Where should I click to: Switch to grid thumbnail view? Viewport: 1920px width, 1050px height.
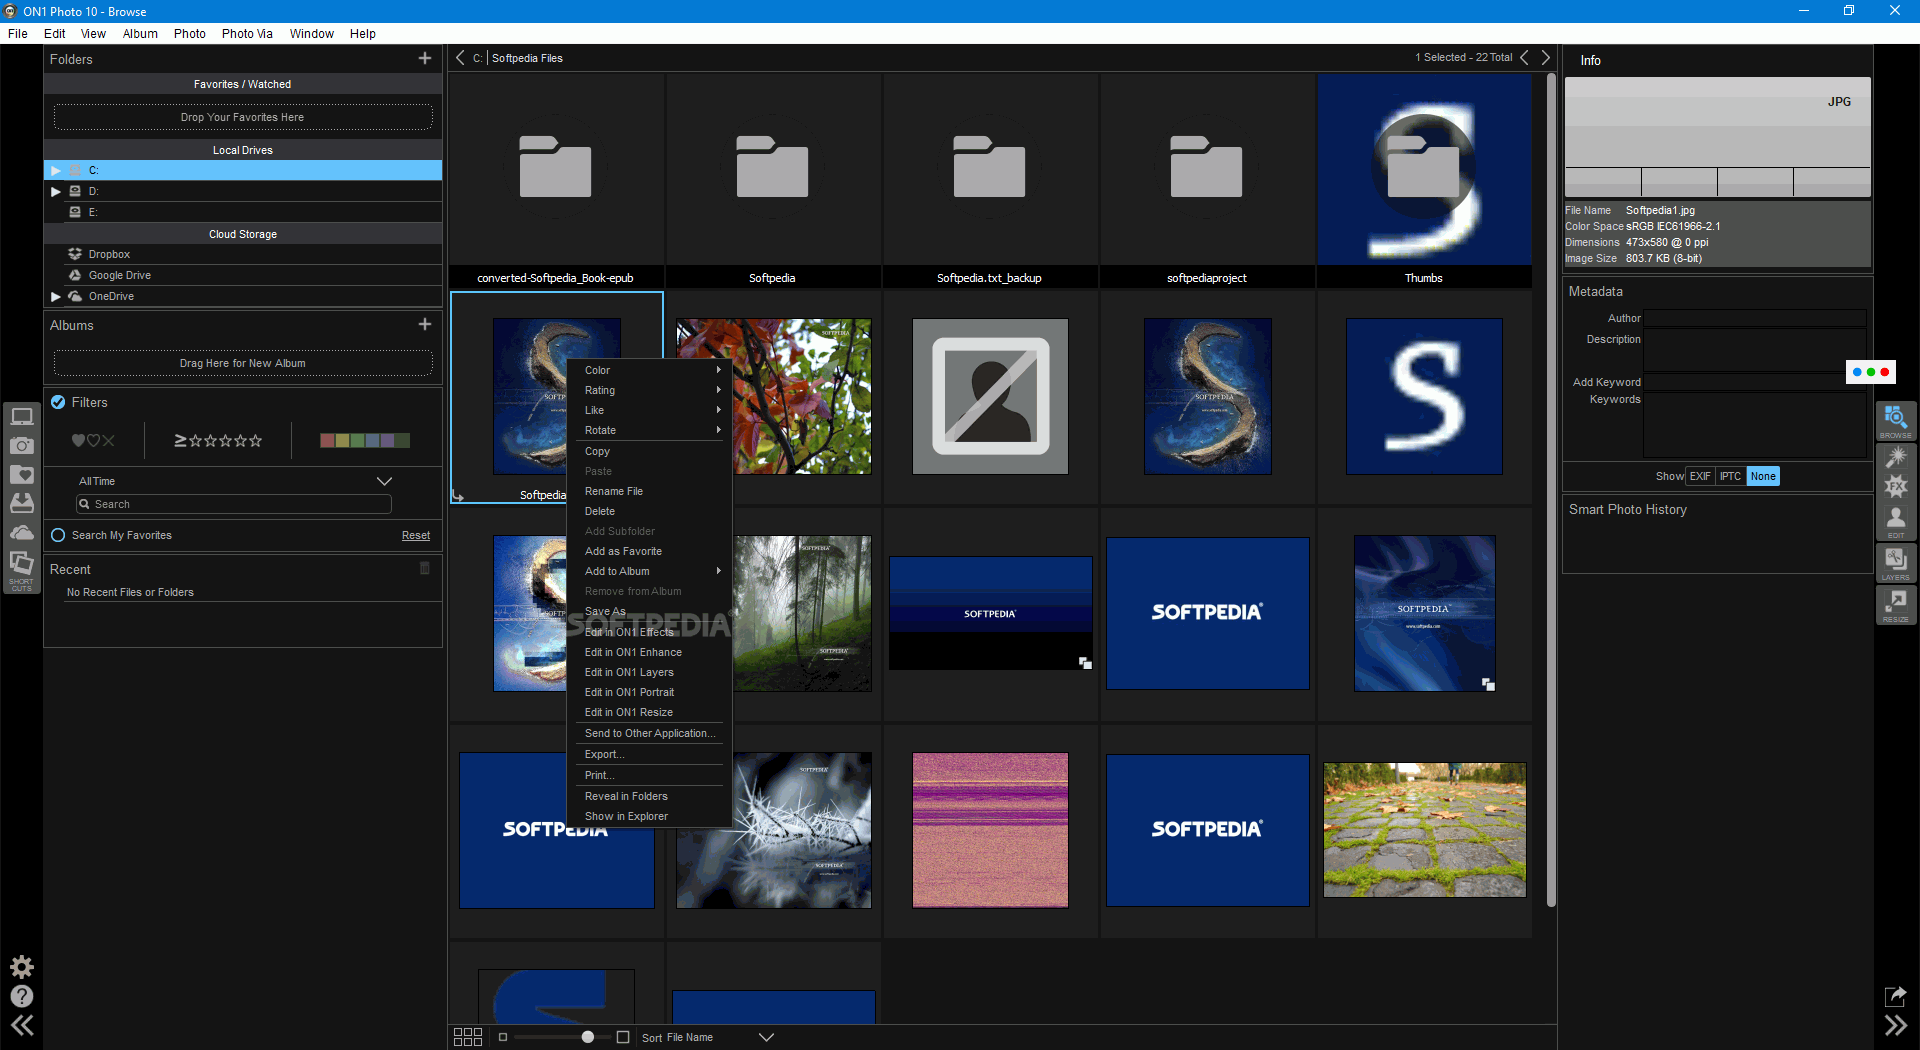point(468,1037)
